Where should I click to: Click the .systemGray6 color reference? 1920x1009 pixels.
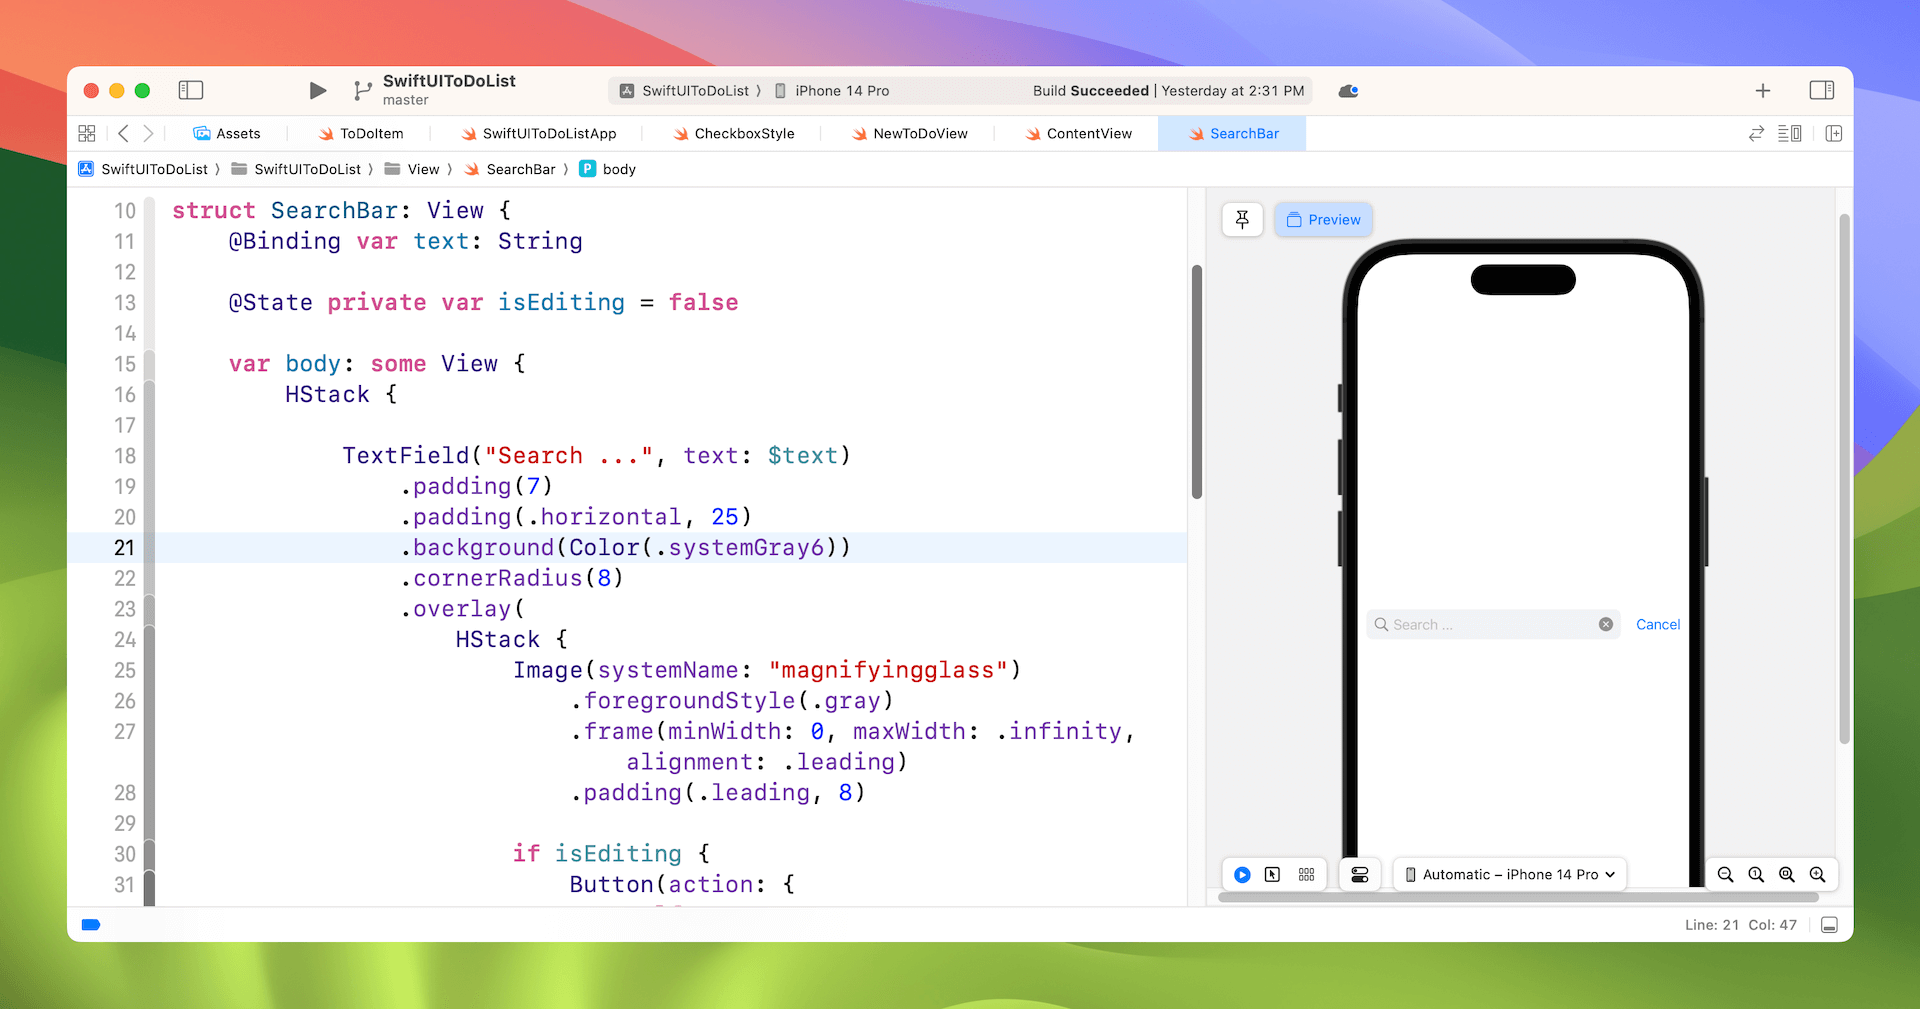739,548
